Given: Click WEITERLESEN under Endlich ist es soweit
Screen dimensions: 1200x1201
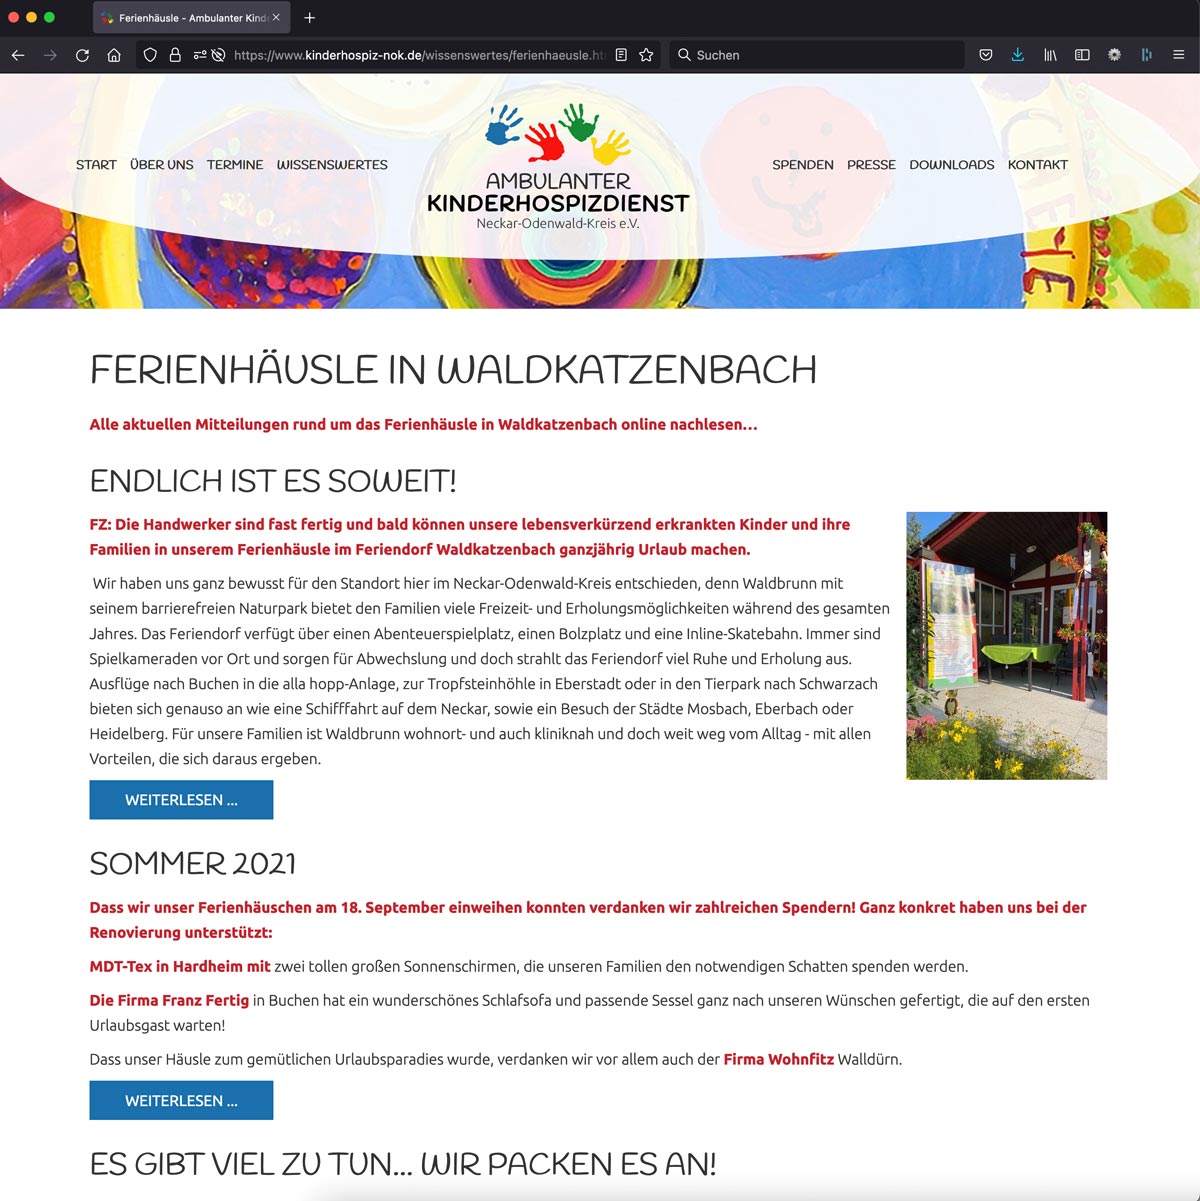Looking at the screenshot, I should pyautogui.click(x=181, y=800).
